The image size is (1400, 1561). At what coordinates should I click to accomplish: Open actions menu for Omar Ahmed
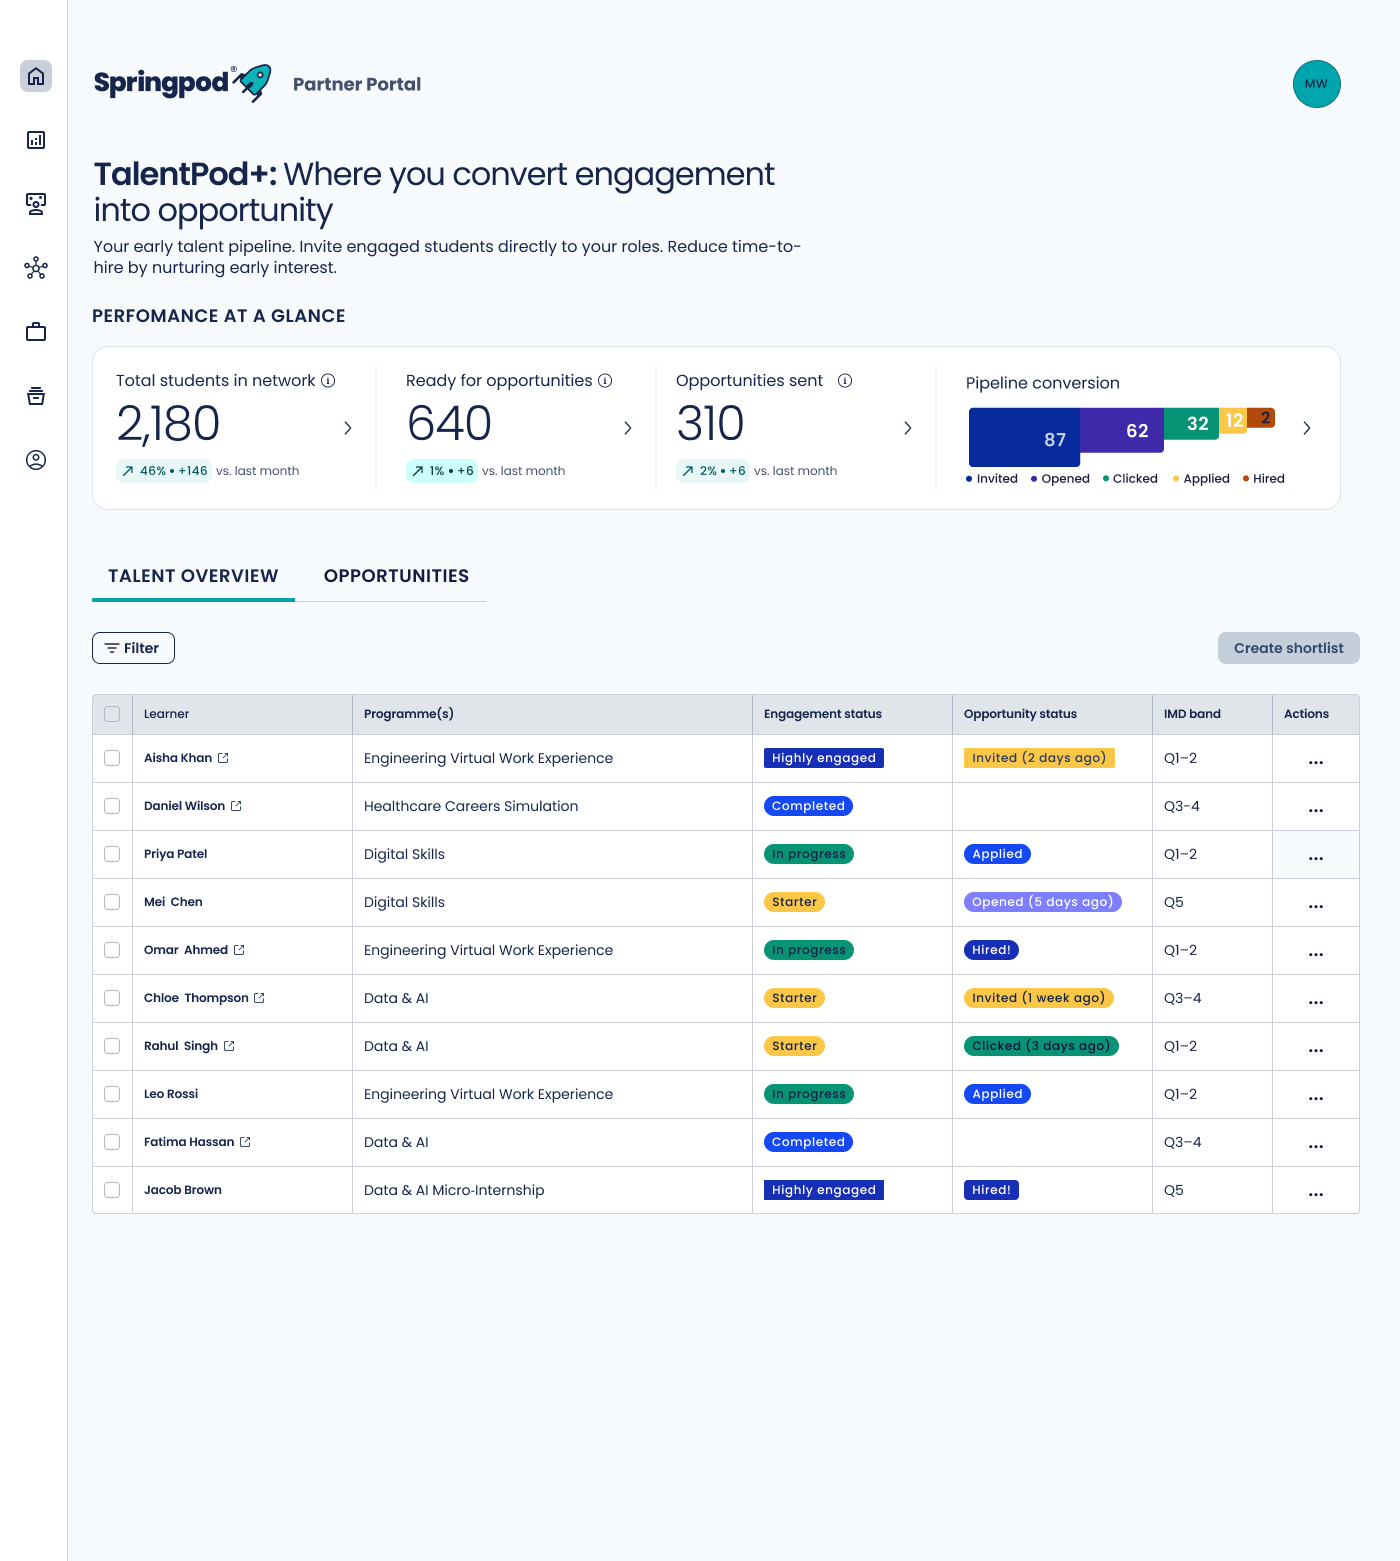coord(1316,954)
